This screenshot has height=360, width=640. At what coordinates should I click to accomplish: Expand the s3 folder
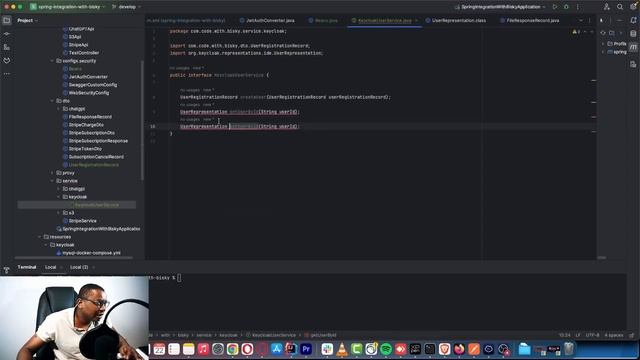(x=59, y=213)
